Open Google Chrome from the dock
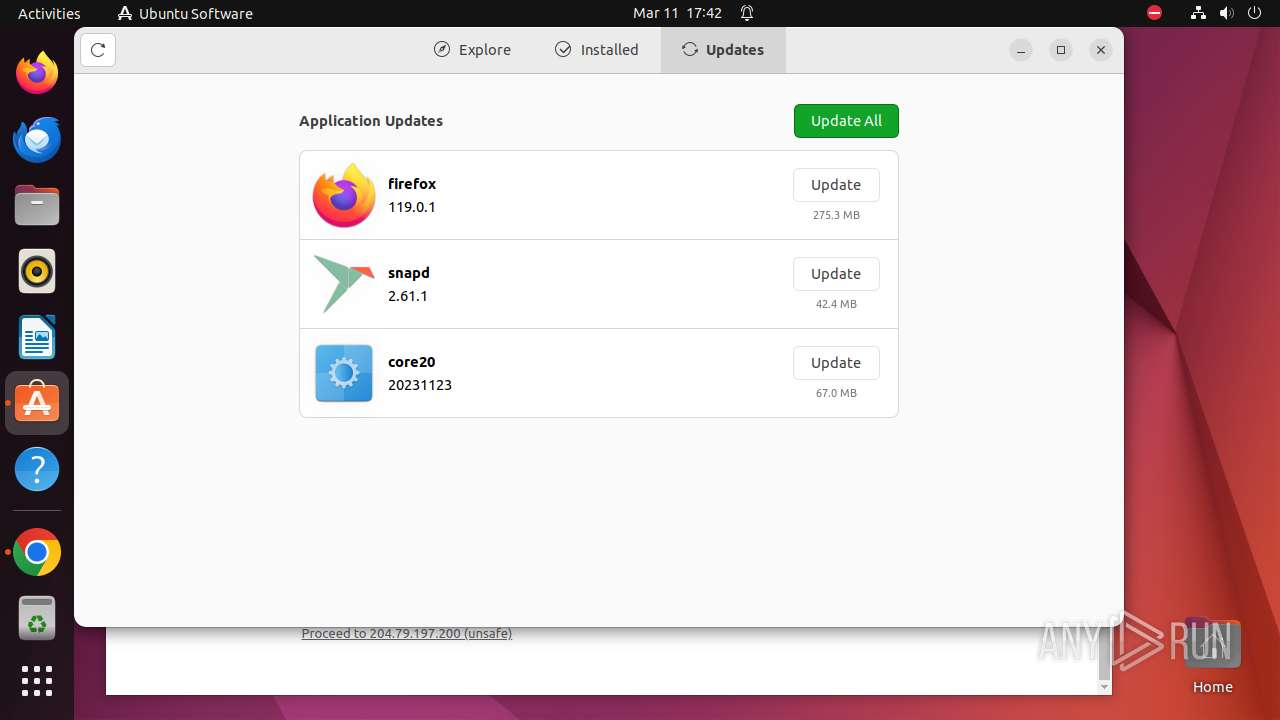 point(37,552)
